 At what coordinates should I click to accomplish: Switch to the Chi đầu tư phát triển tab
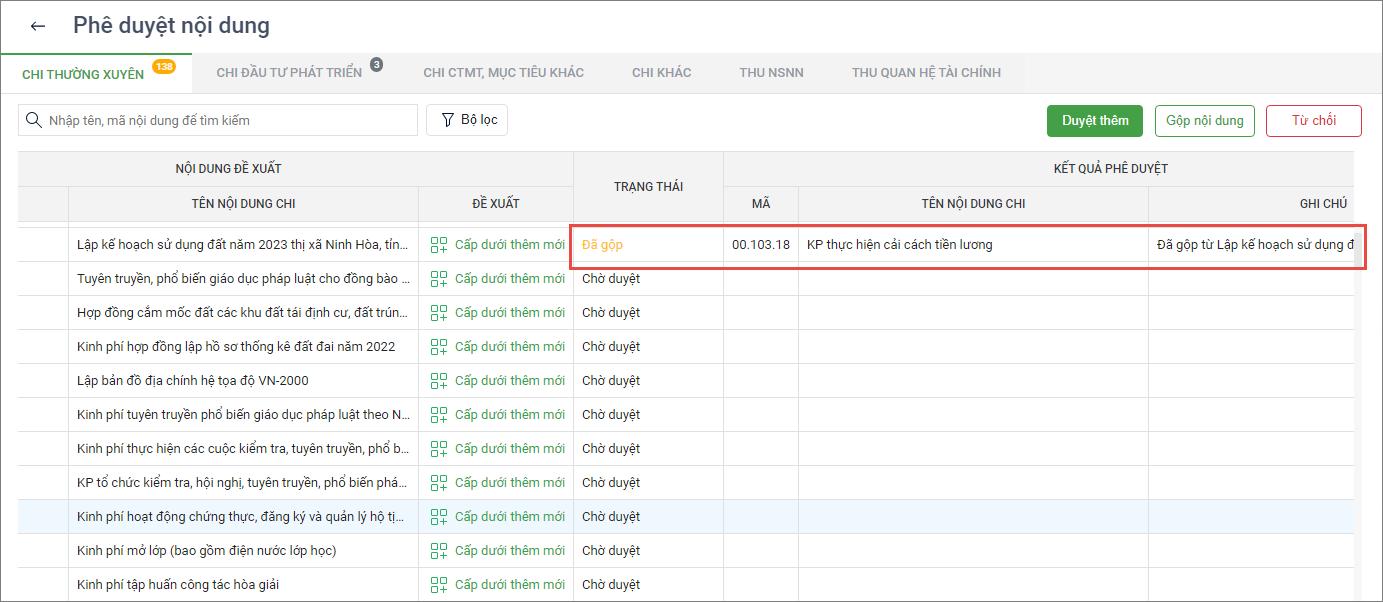coord(288,73)
